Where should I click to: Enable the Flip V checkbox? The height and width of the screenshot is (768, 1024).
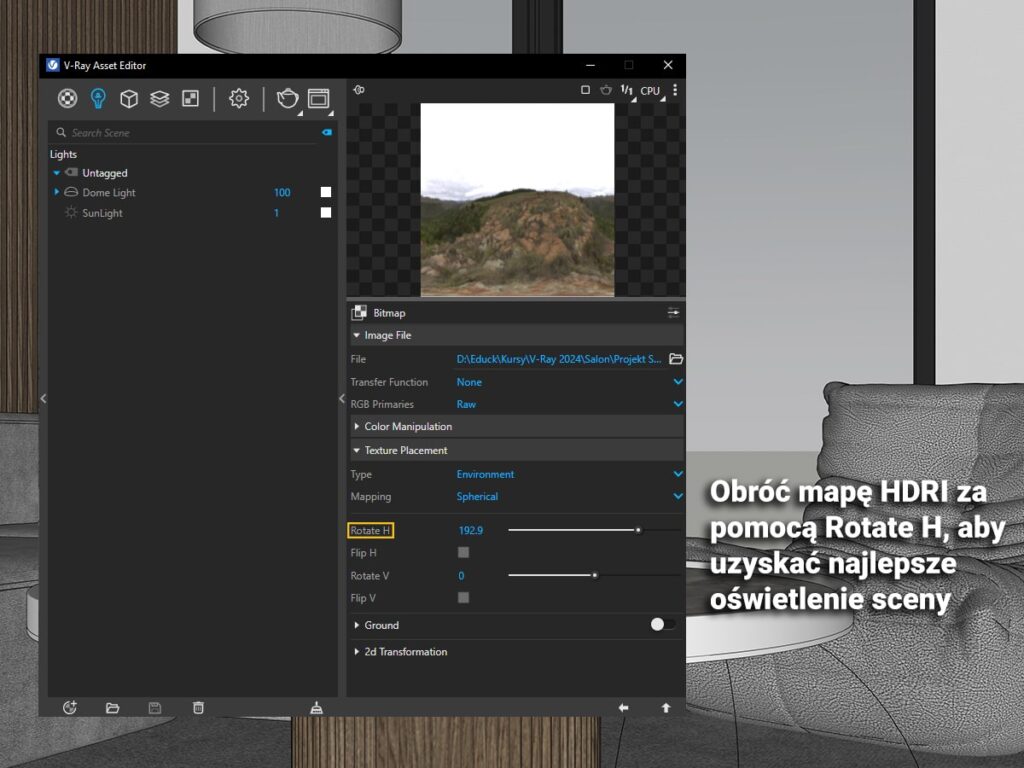pyautogui.click(x=463, y=598)
